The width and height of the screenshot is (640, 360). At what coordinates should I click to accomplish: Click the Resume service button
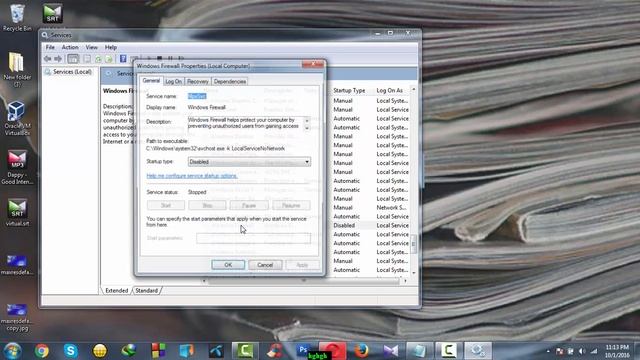pyautogui.click(x=291, y=205)
